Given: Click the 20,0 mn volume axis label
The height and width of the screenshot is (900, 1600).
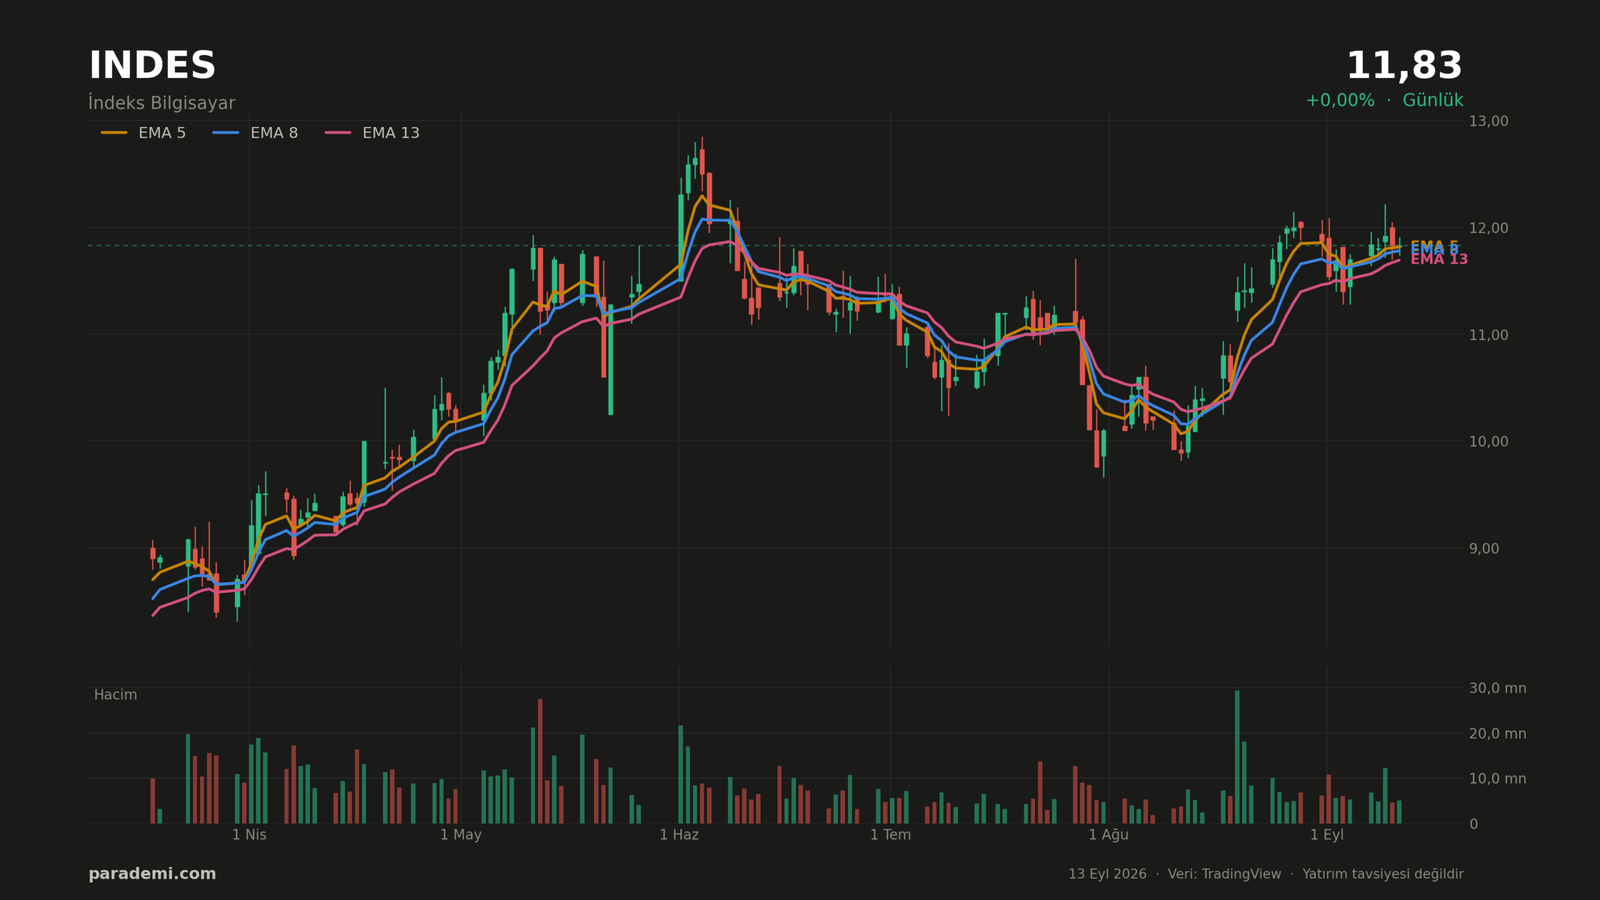Looking at the screenshot, I should [1497, 733].
